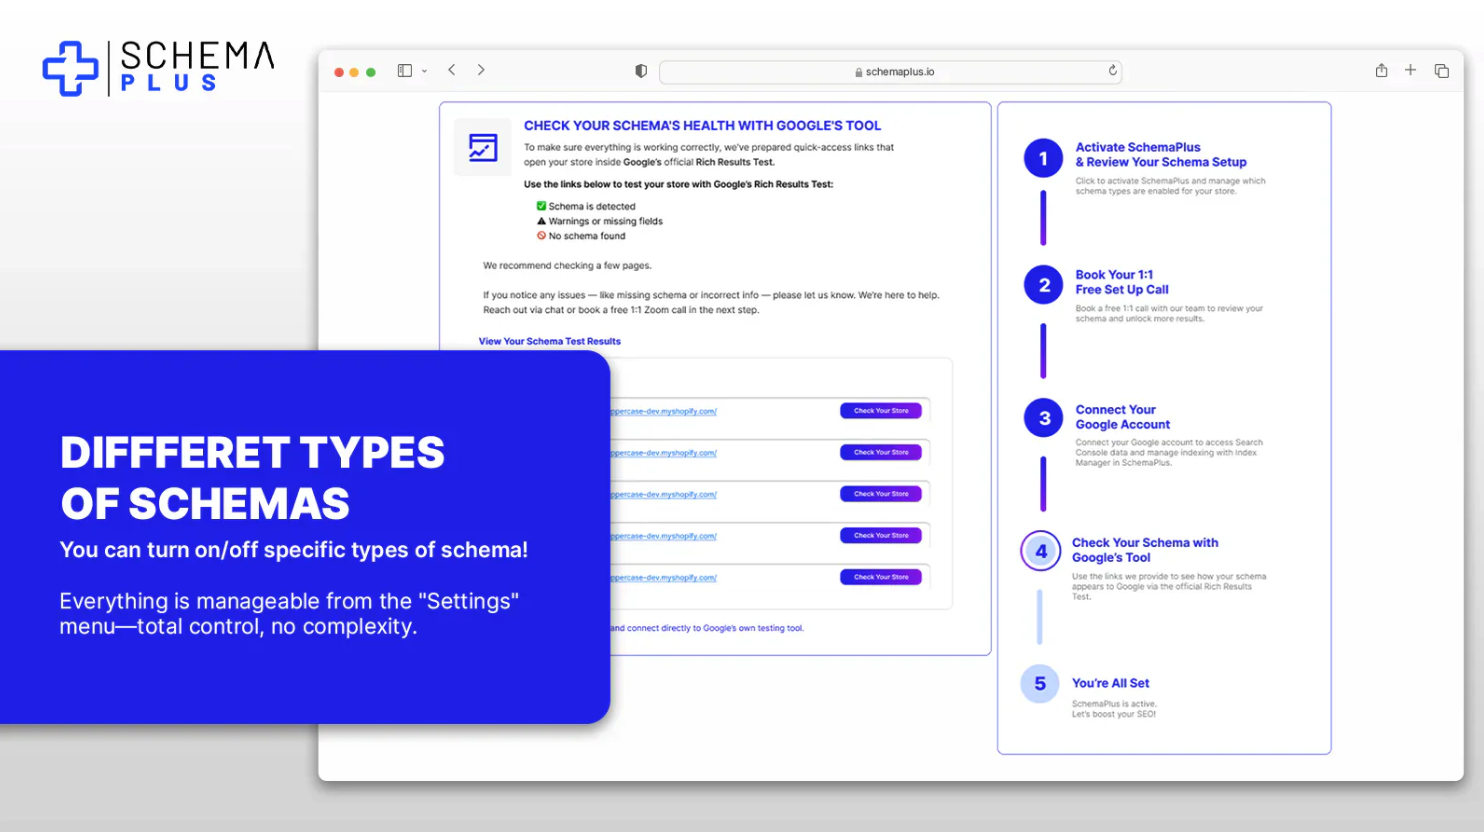1484x832 pixels.
Task: Click the Different Types of Schemas headline
Action: [252, 478]
